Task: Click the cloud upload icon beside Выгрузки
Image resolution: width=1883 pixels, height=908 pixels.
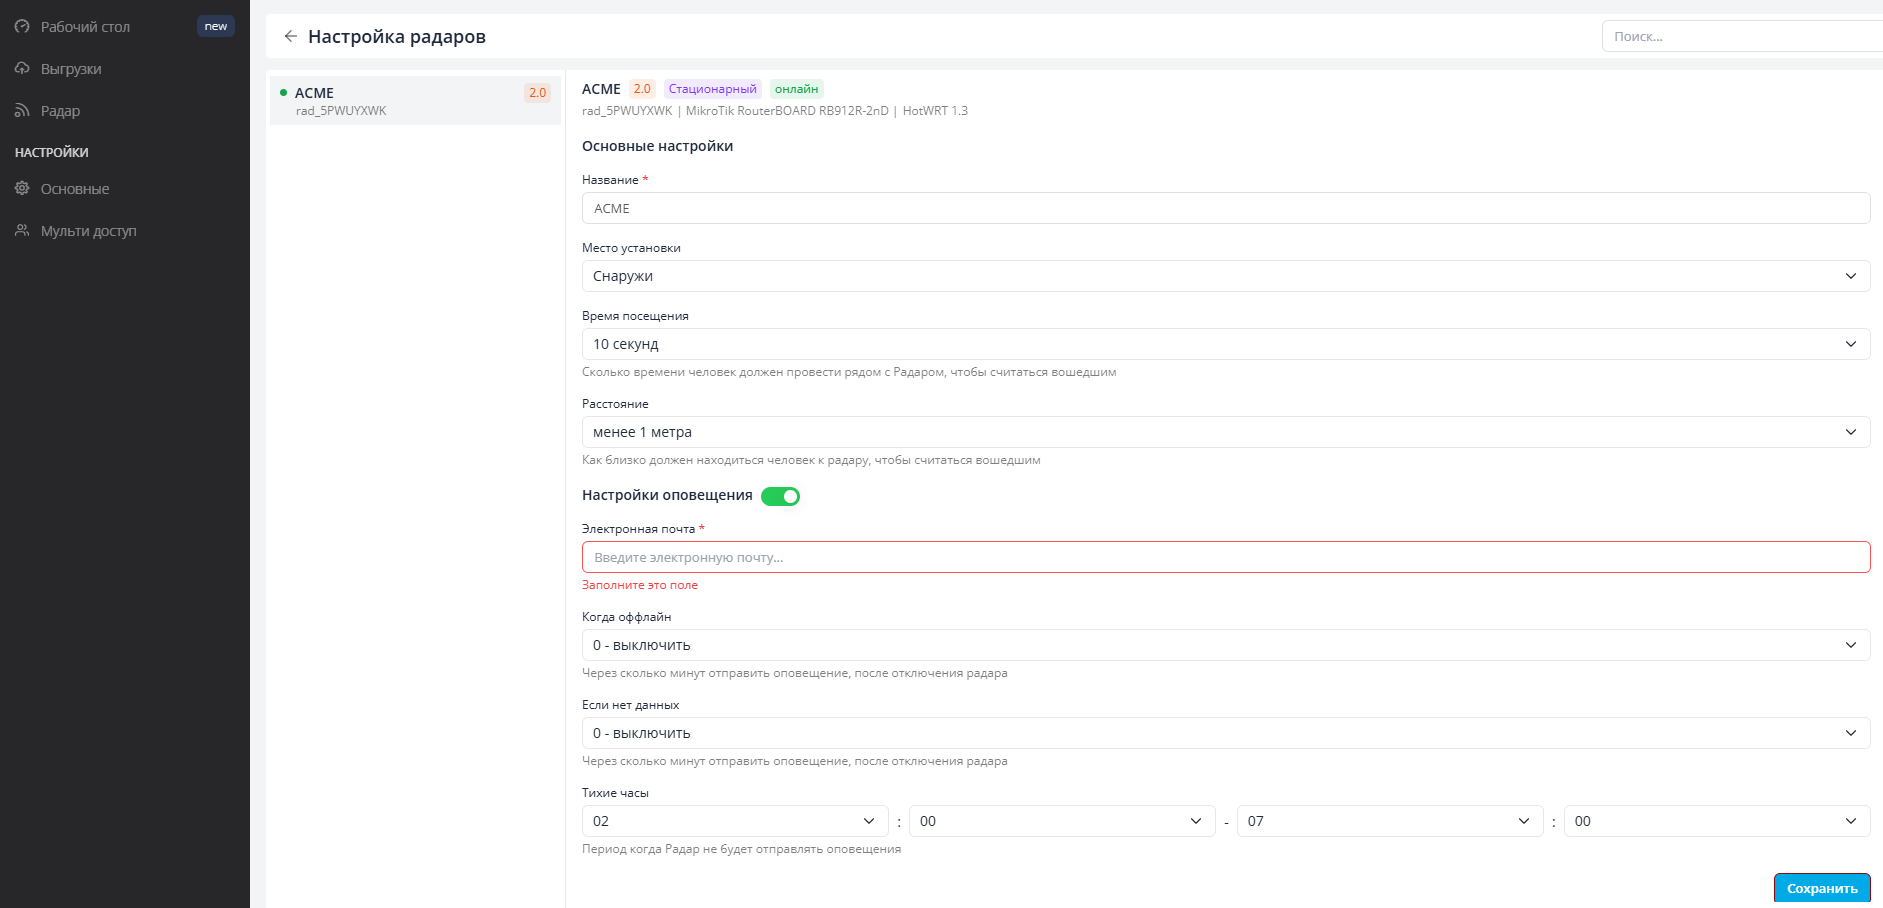Action: point(22,69)
